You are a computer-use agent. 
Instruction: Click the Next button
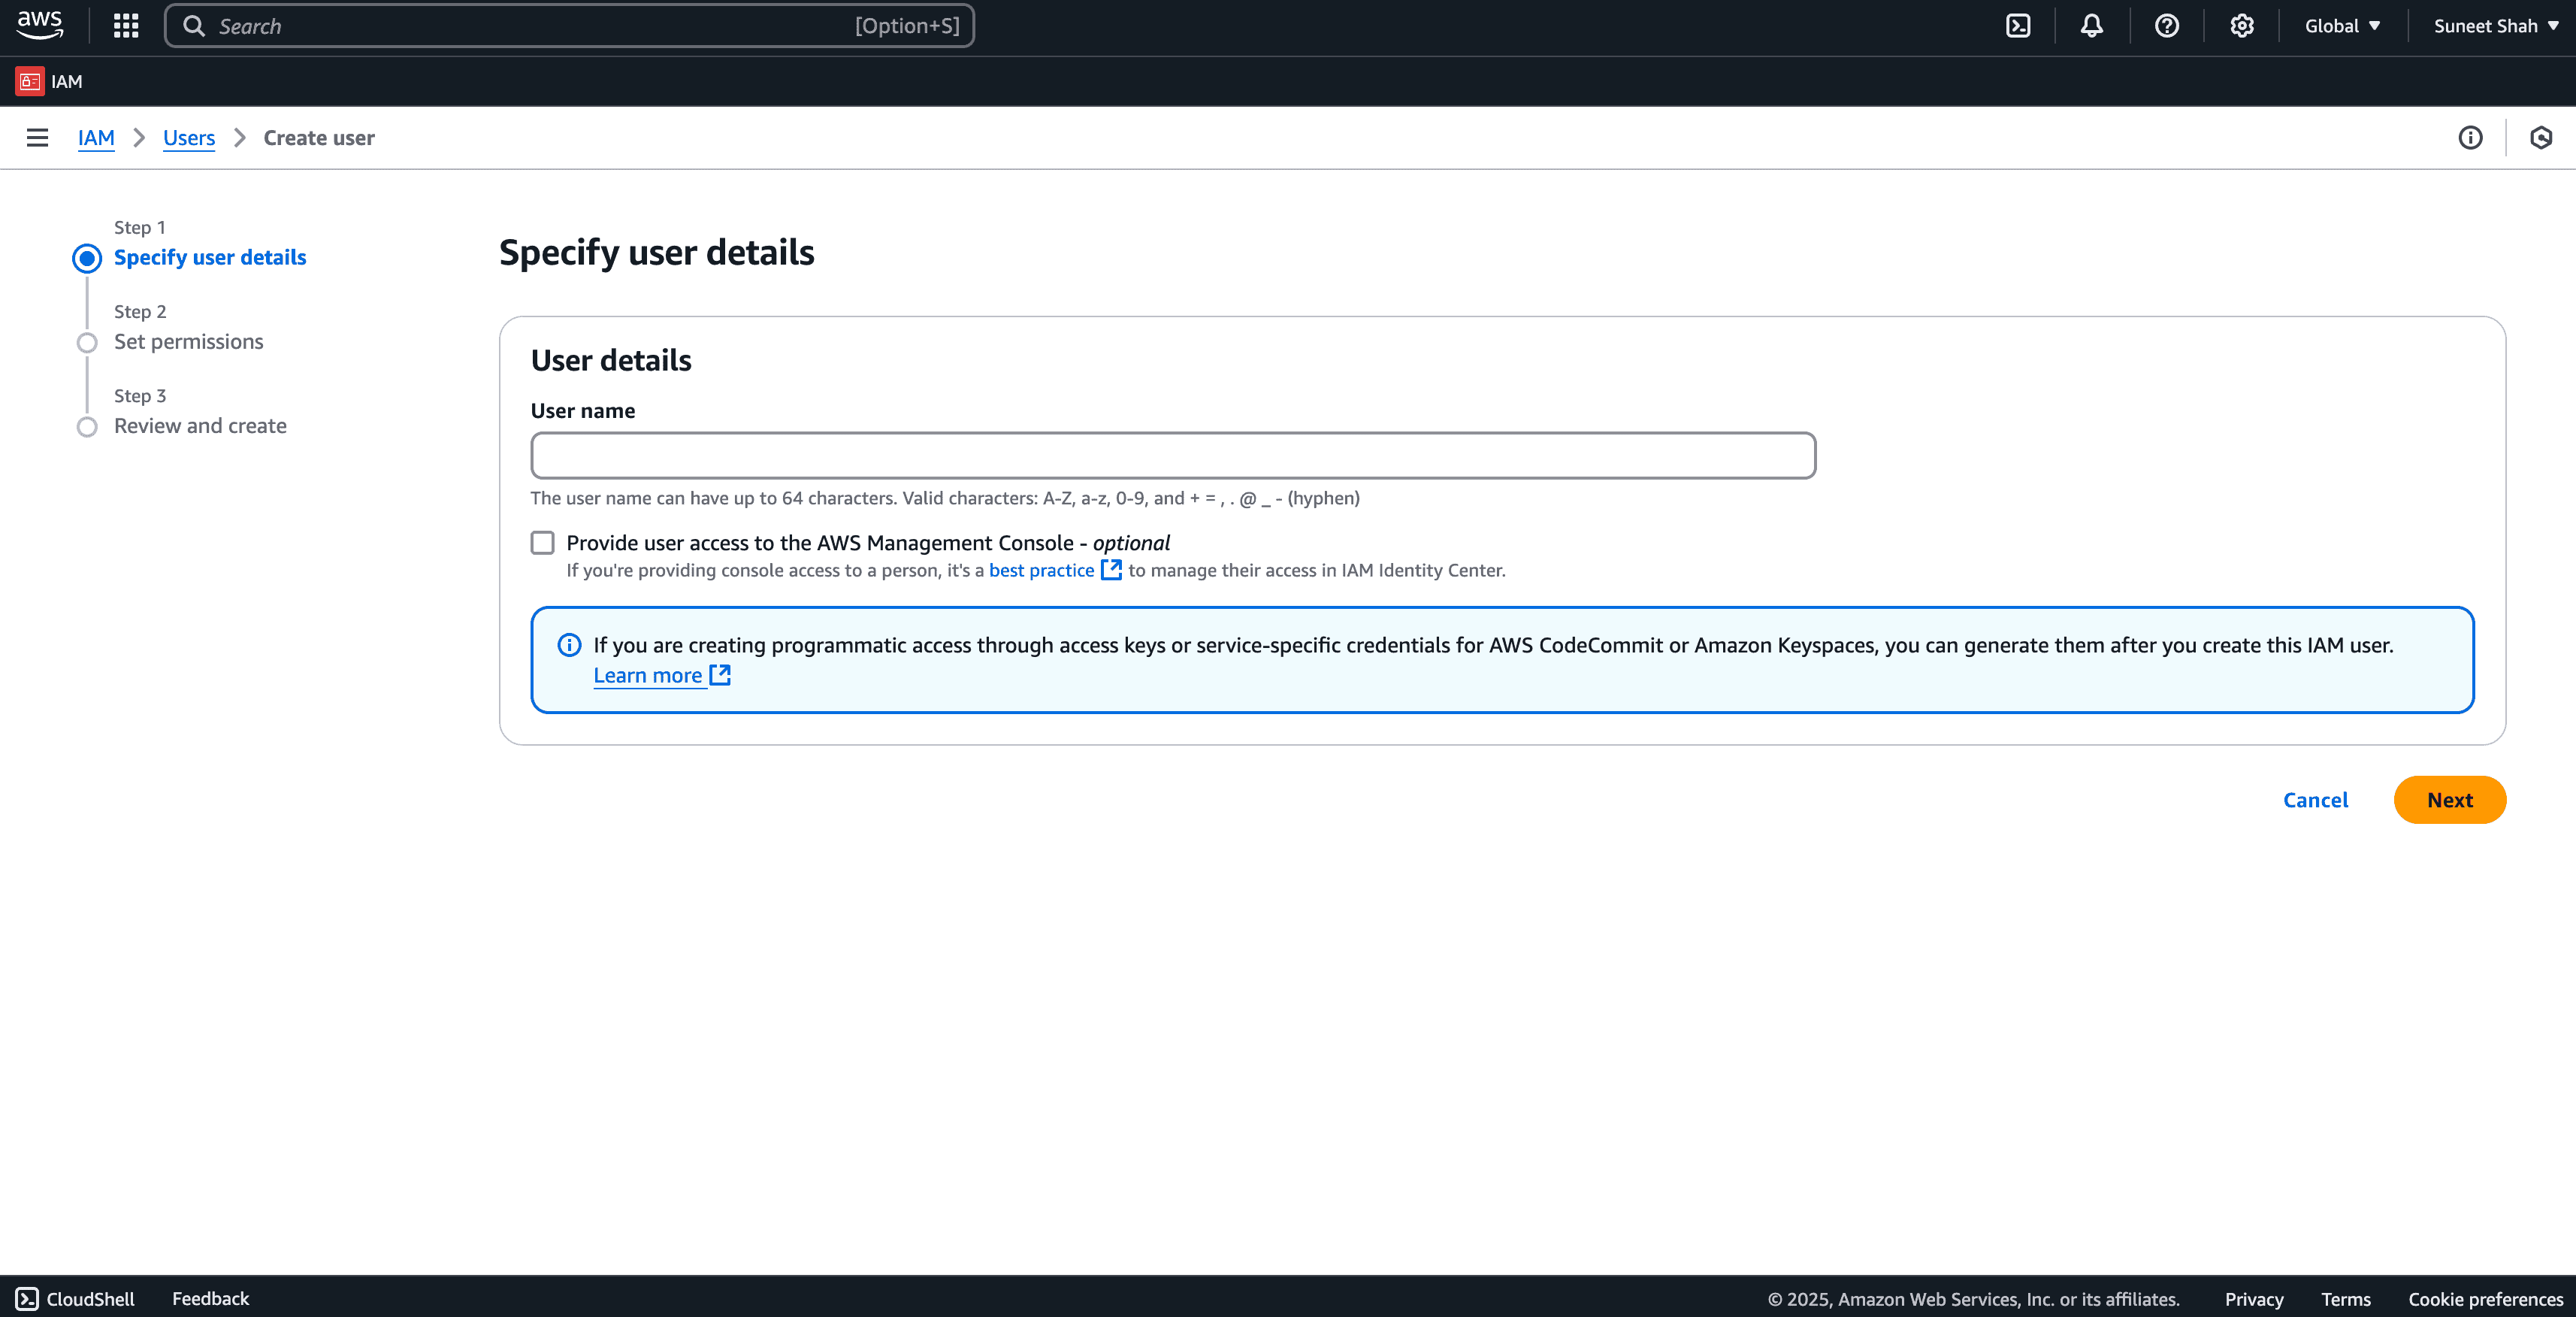click(x=2449, y=800)
